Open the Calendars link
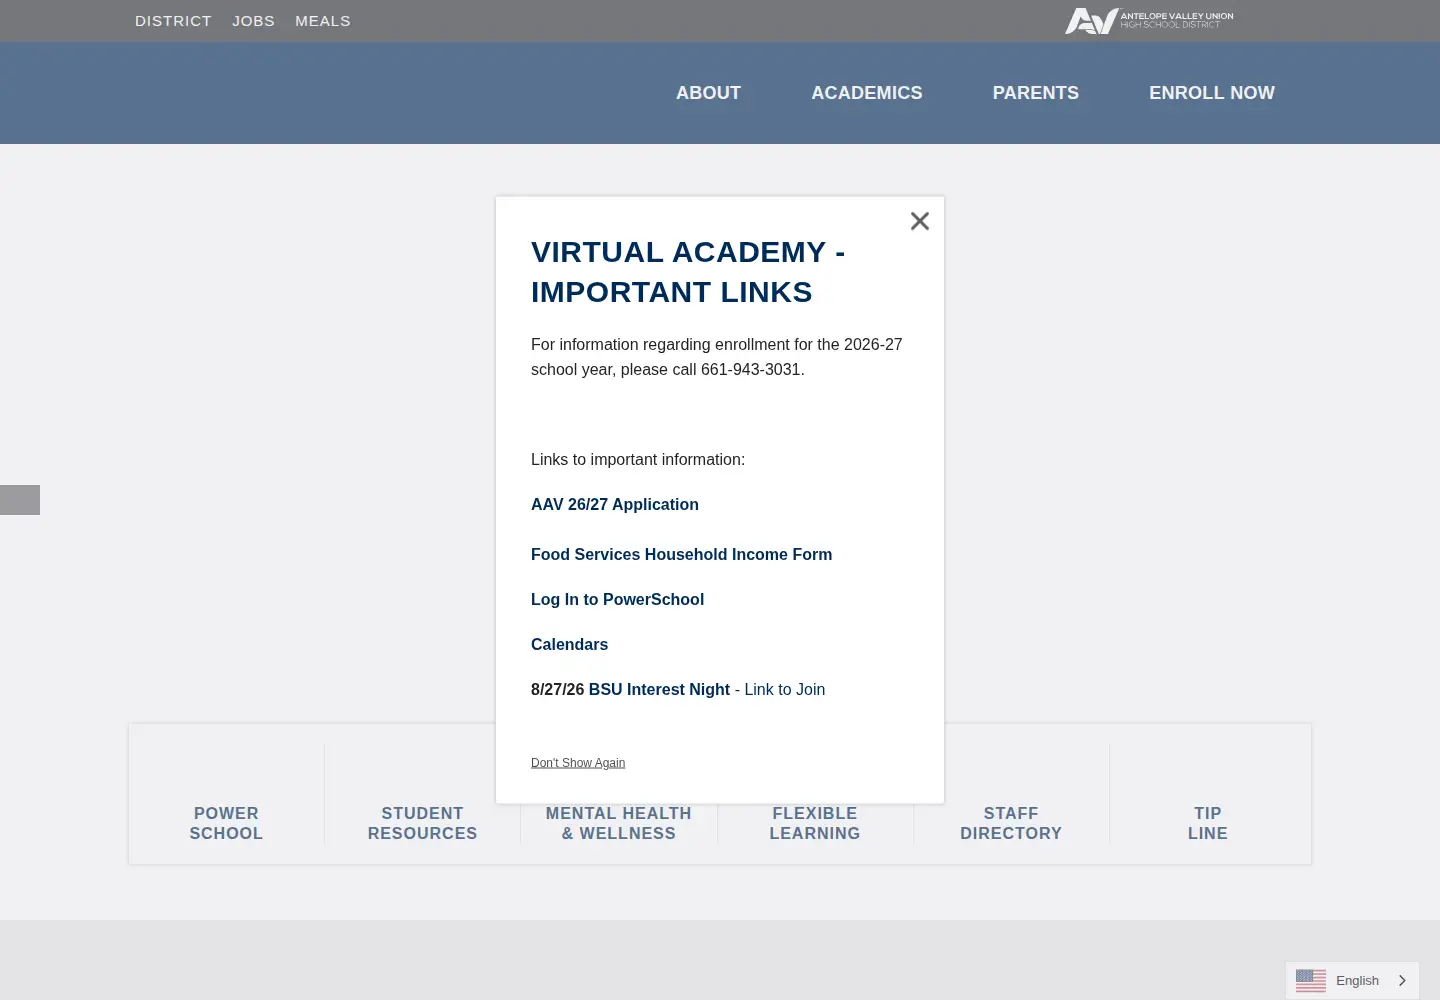The height and width of the screenshot is (1000, 1440). (569, 645)
